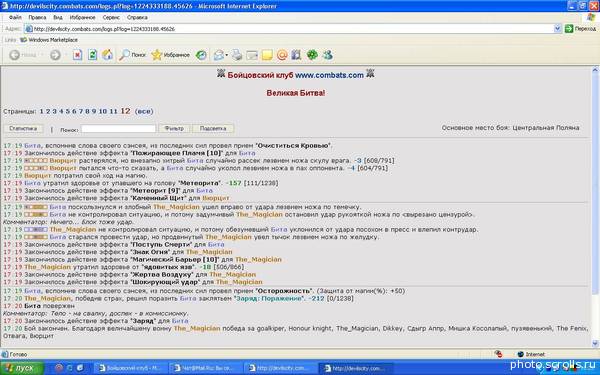Open the Mail button dropdown arrow
The height and width of the screenshot is (375, 600).
pyautogui.click(x=227, y=55)
